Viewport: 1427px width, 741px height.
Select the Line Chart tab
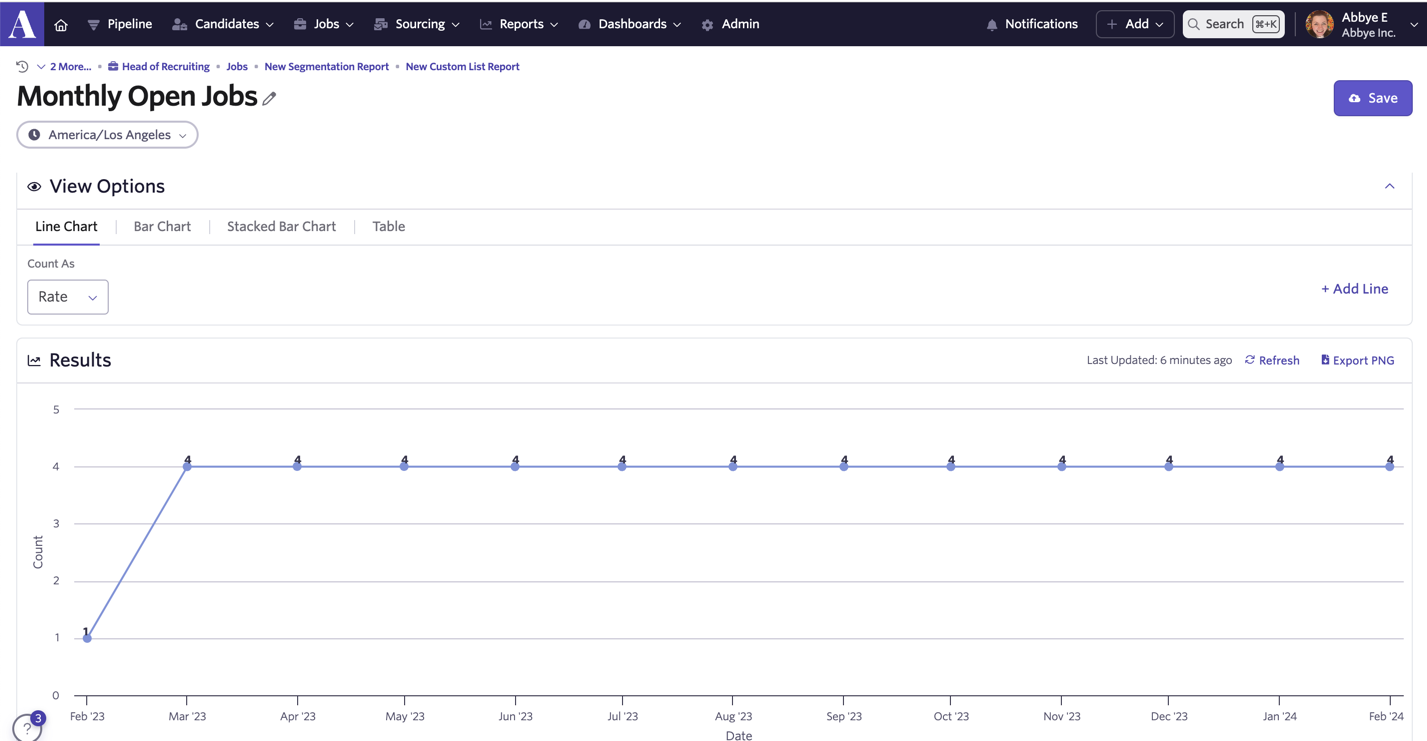click(x=66, y=227)
